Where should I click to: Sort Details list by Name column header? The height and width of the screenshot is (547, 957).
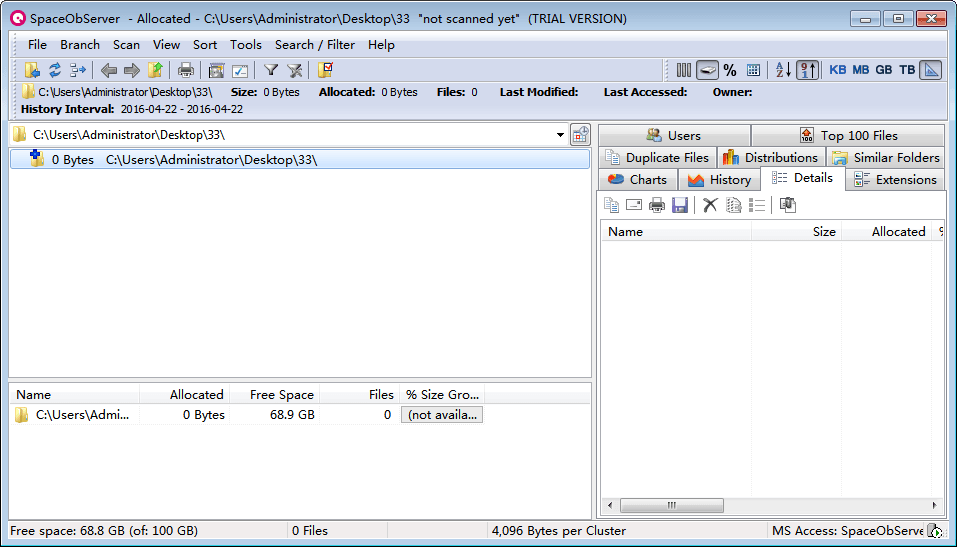point(676,231)
